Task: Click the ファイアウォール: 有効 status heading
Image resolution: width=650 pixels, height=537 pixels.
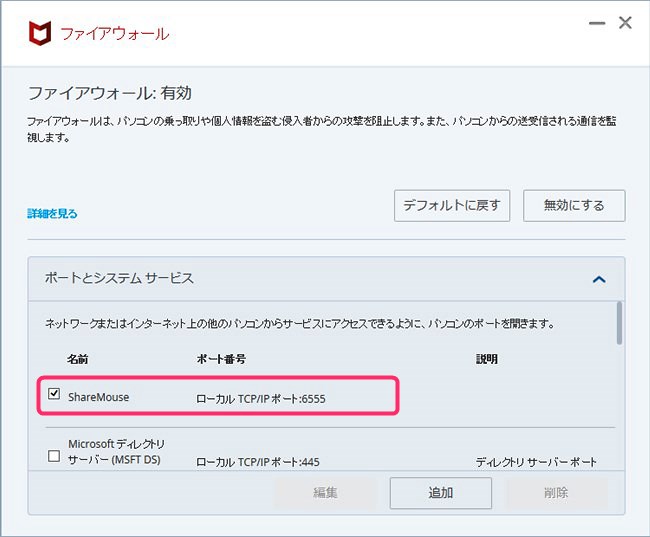Action: 110,93
